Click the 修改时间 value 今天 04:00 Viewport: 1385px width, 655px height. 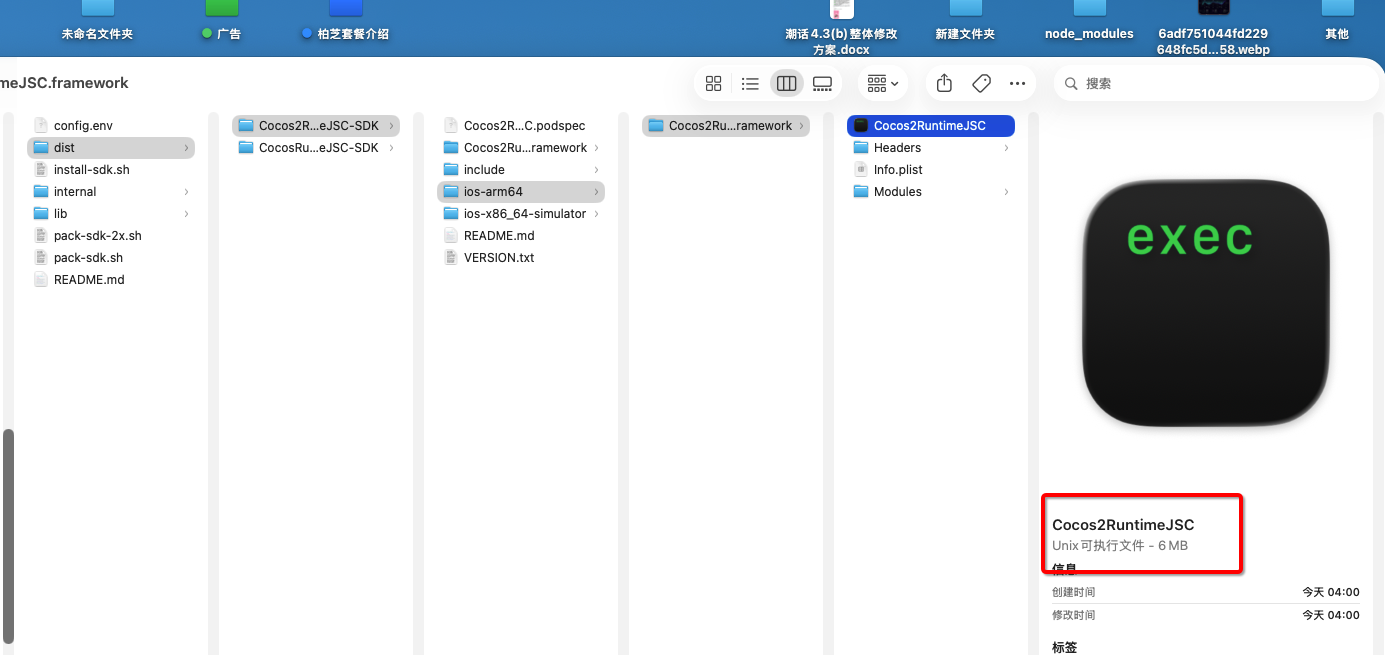[1330, 615]
